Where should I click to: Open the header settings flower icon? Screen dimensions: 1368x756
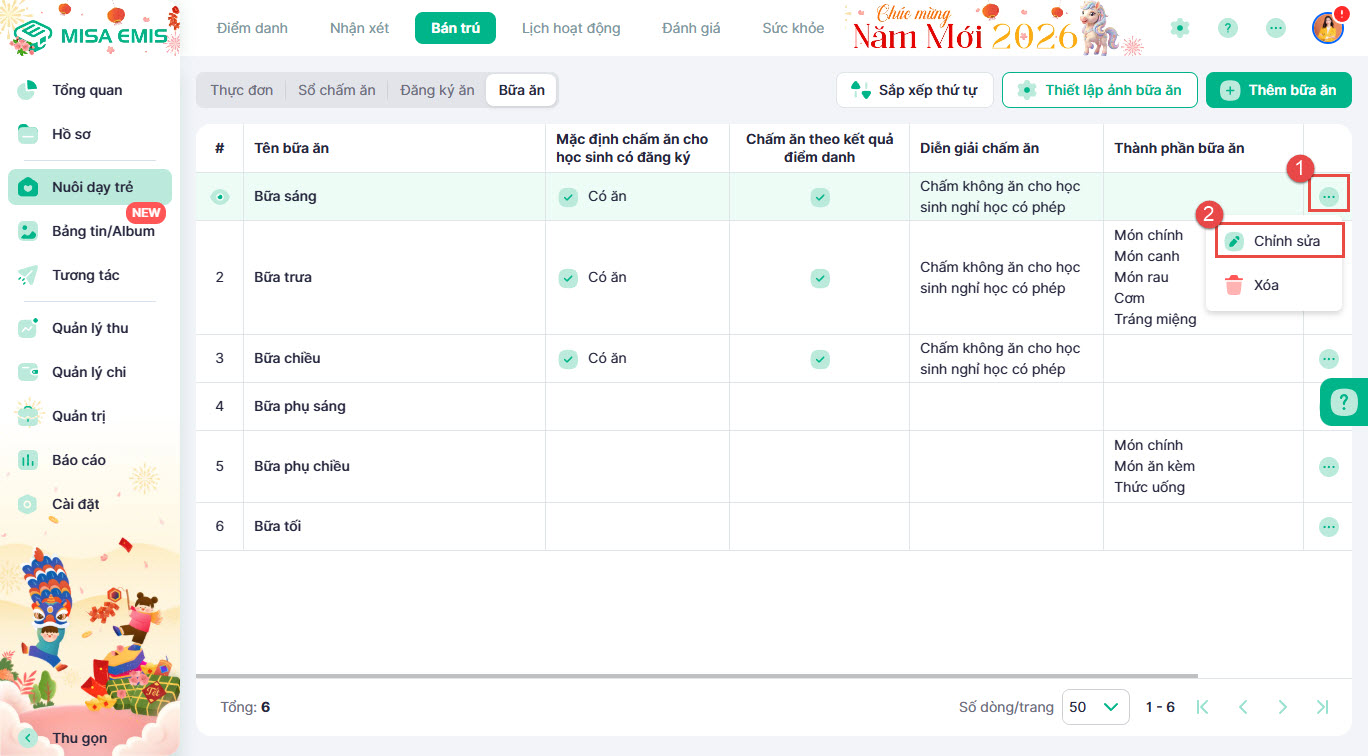pyautogui.click(x=1180, y=28)
